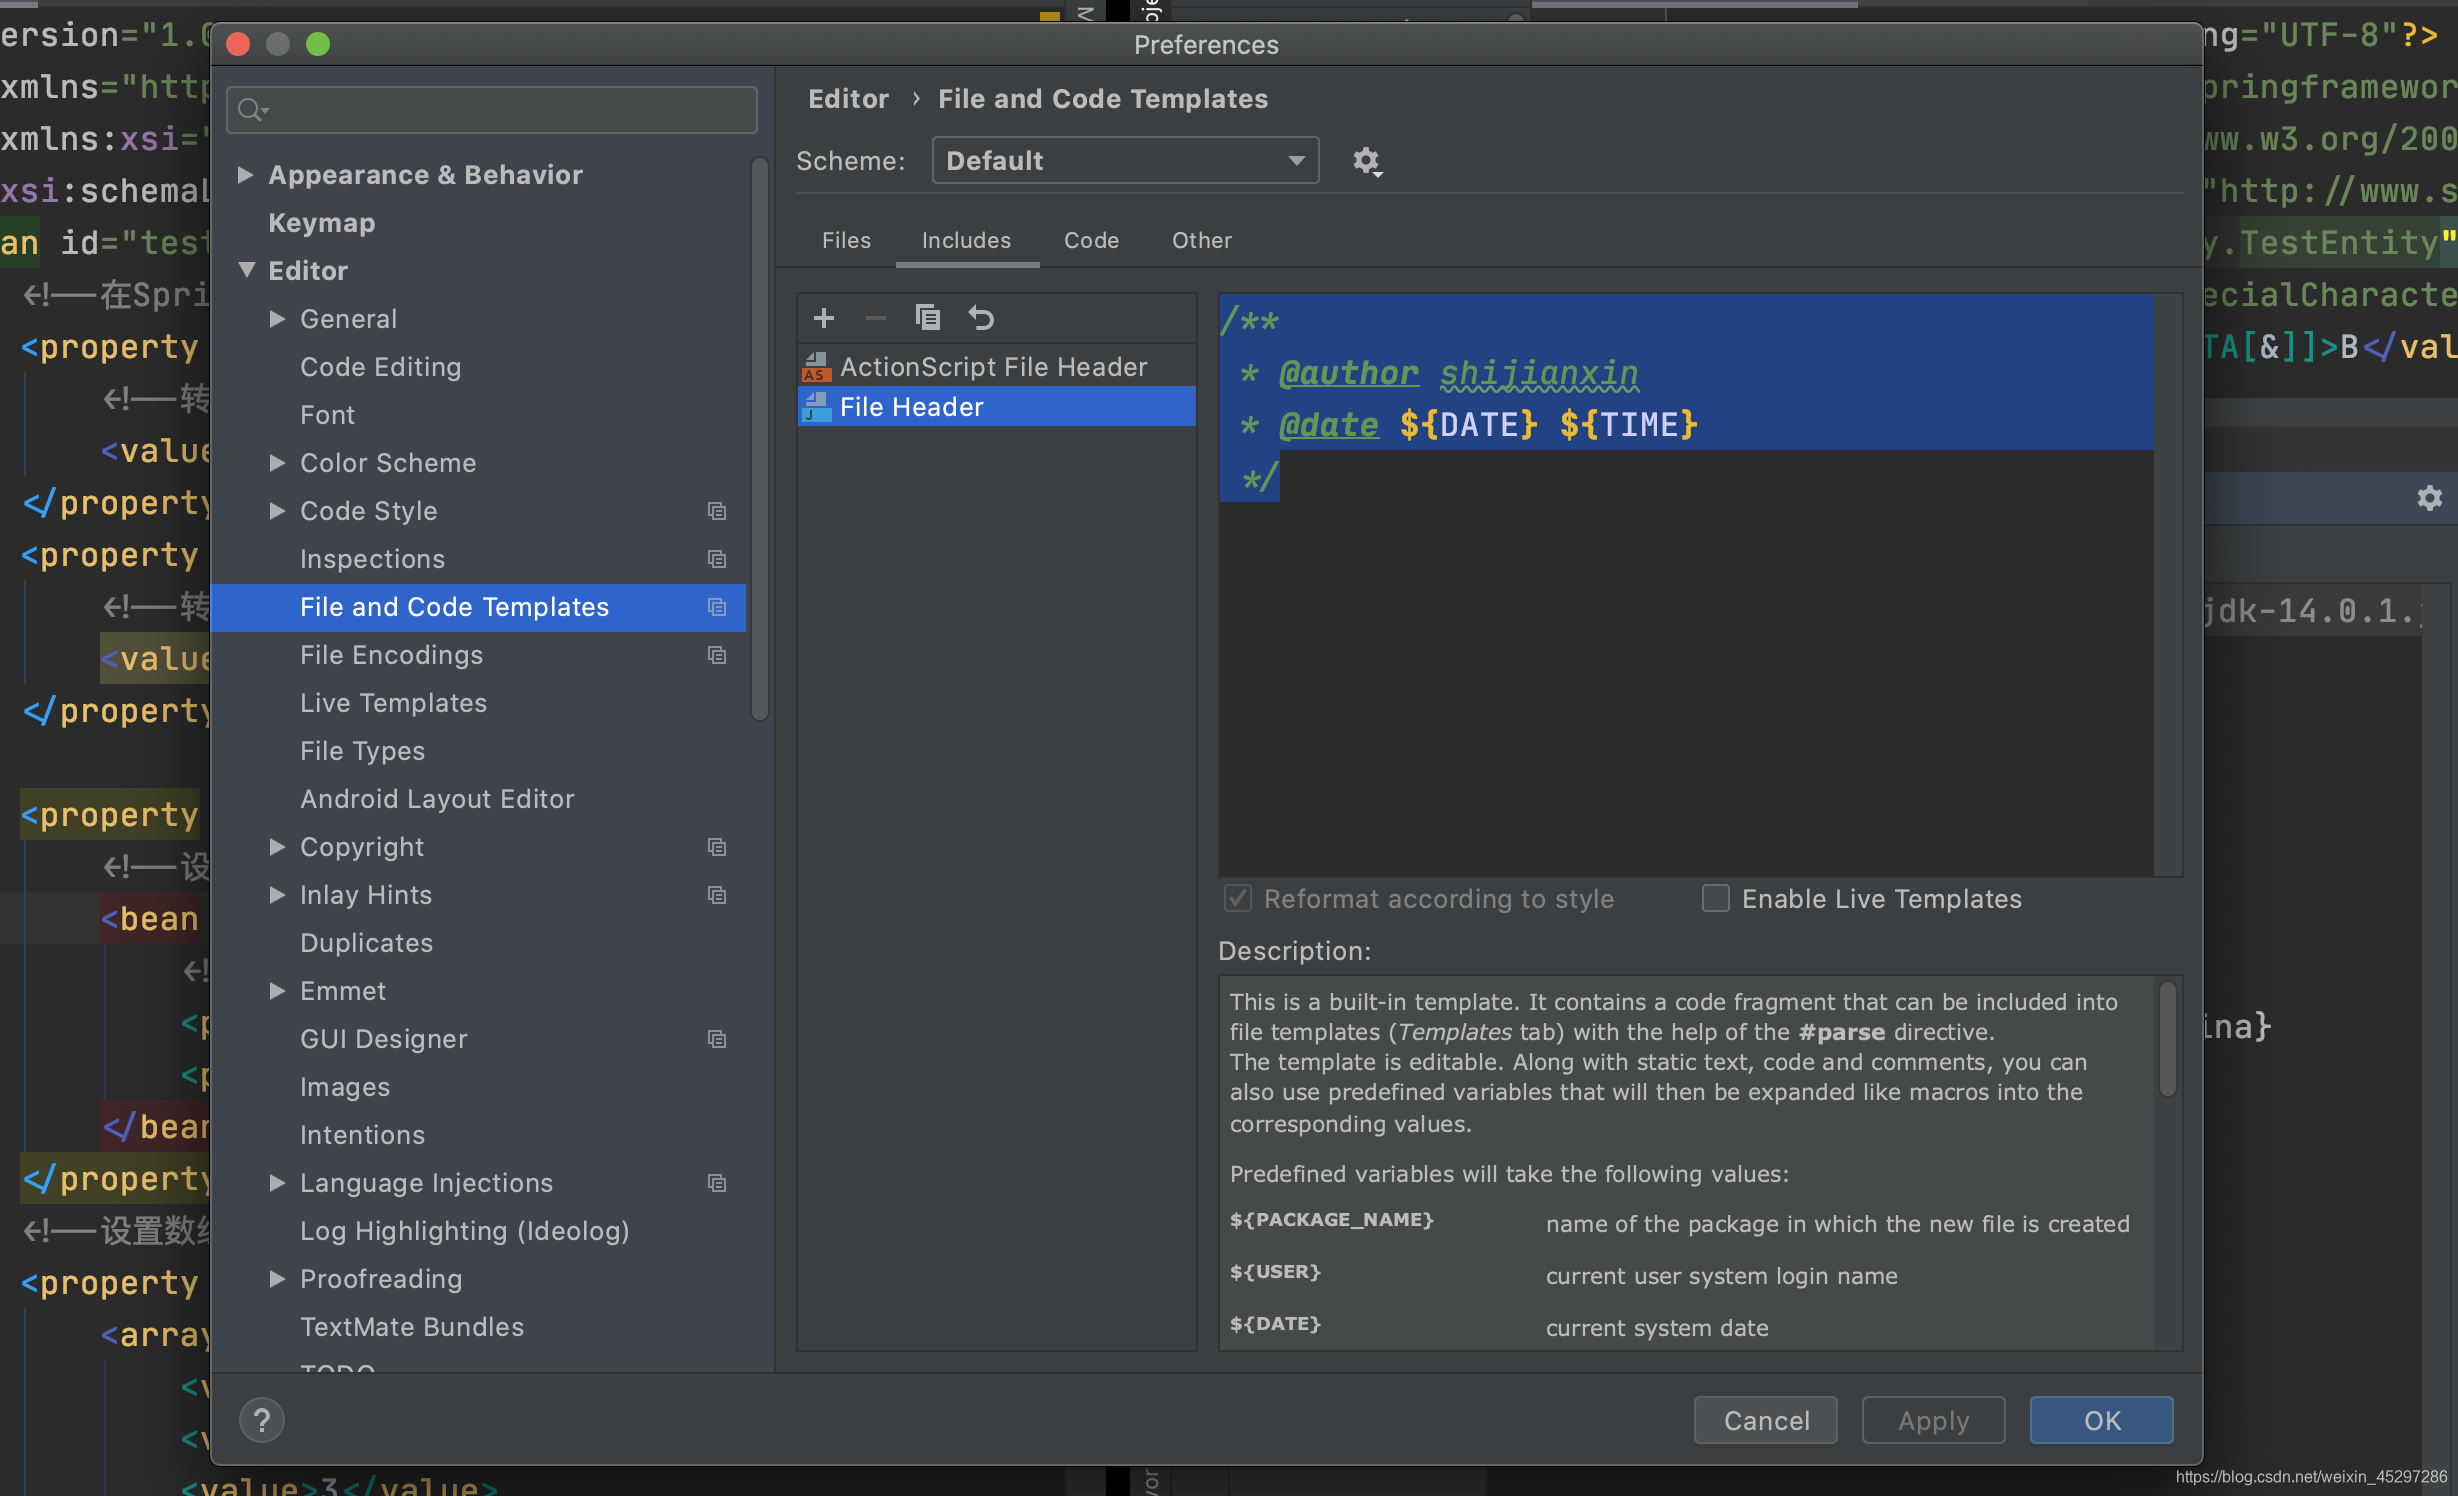Switch to the Other tab
This screenshot has width=2458, height=1496.
coord(1201,241)
